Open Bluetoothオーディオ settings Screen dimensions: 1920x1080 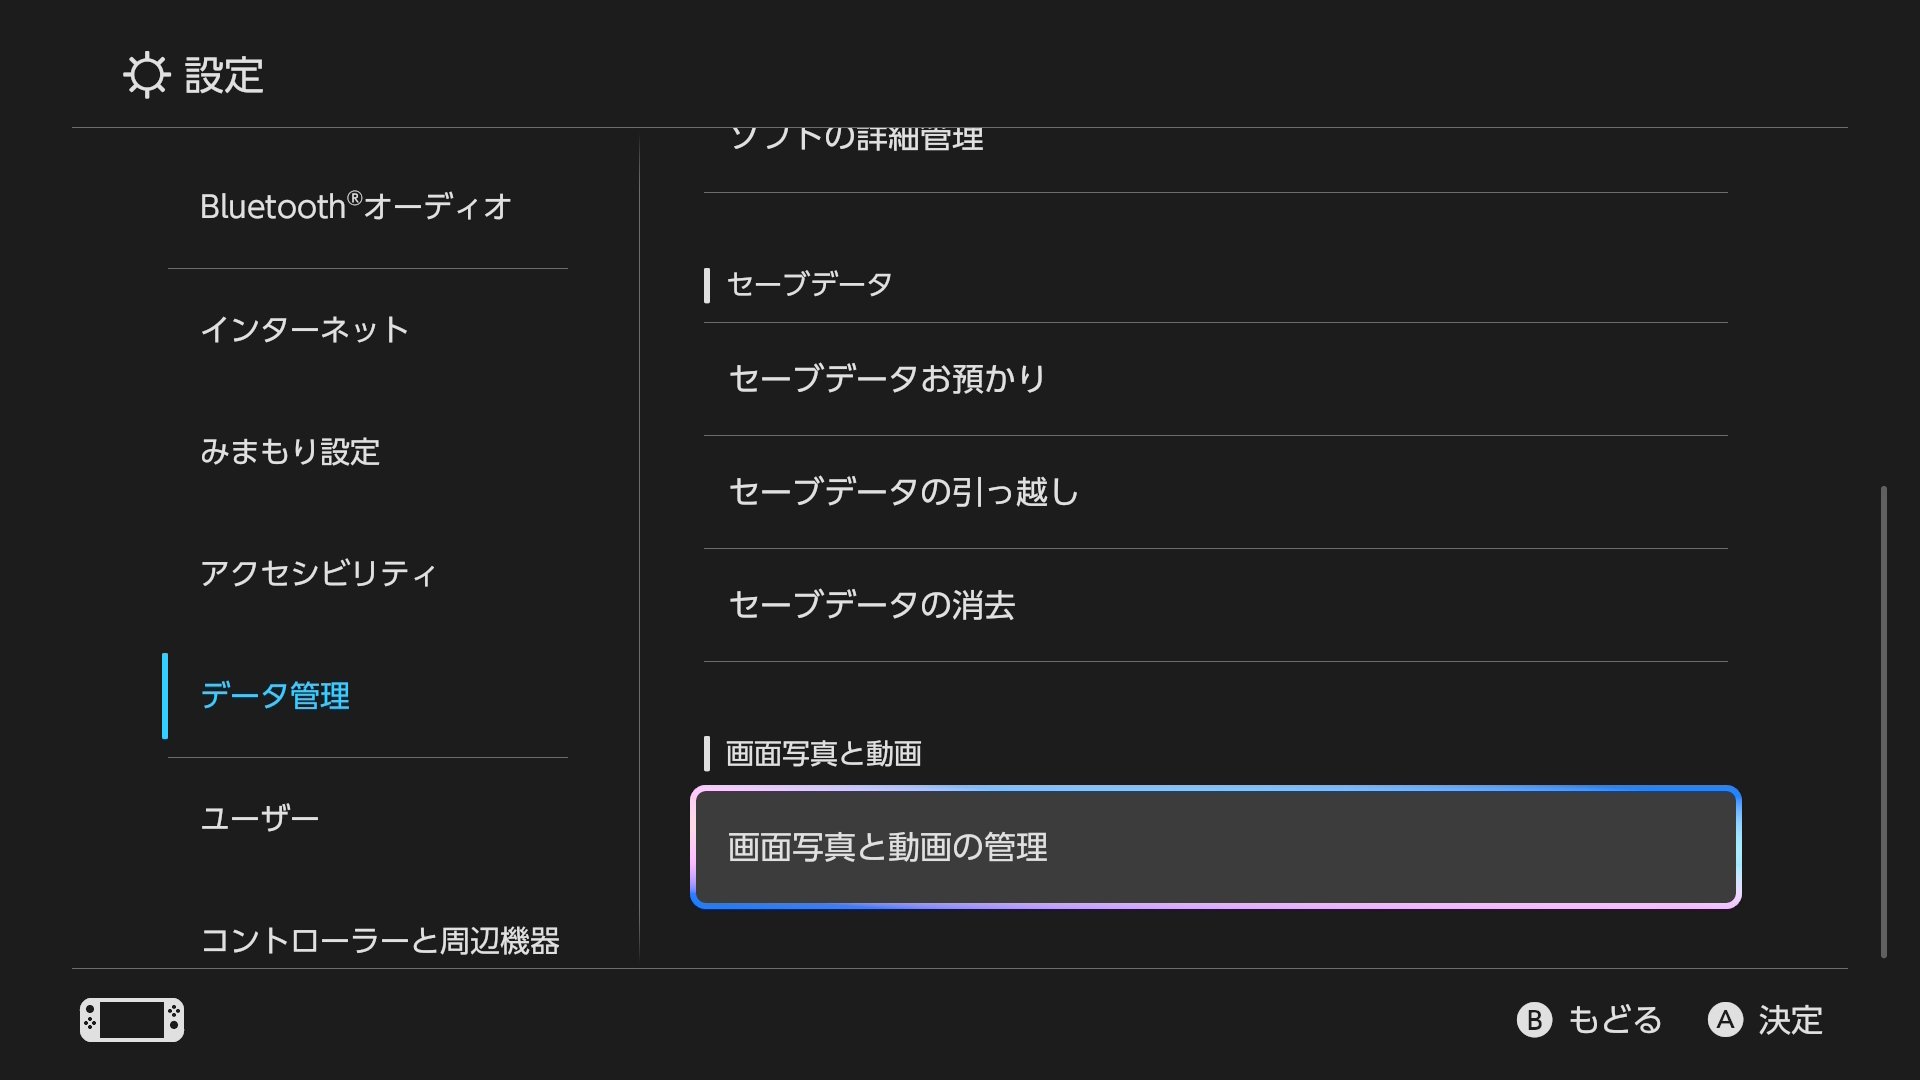point(355,207)
